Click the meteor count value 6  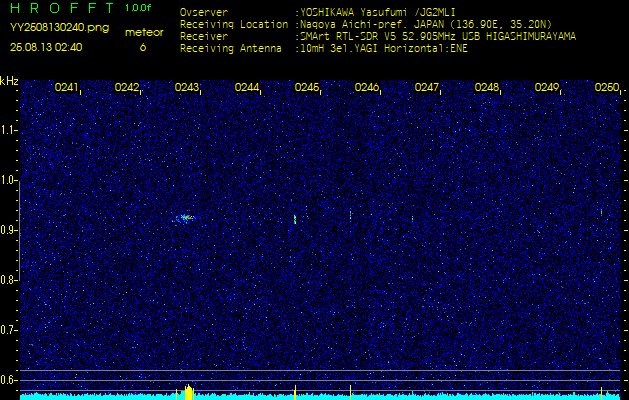pos(143,47)
